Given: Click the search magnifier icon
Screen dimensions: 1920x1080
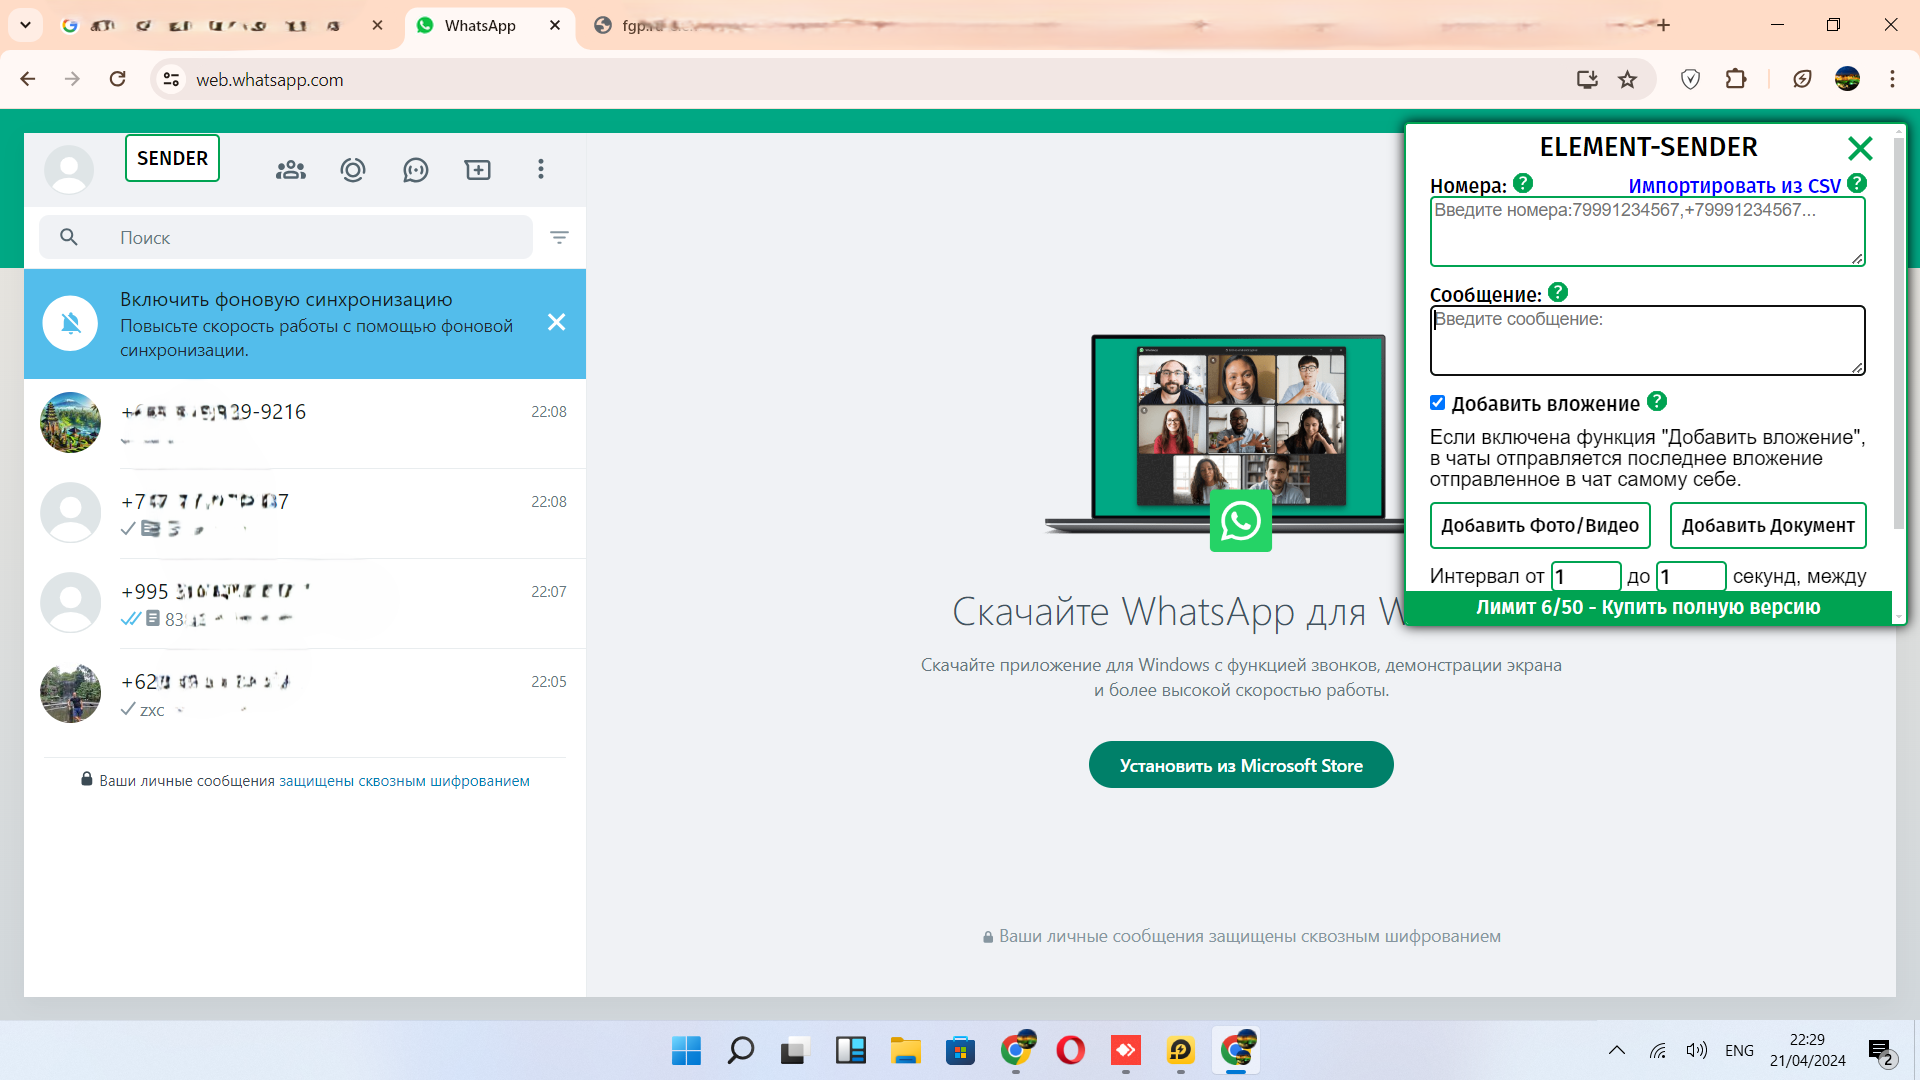Looking at the screenshot, I should (x=69, y=237).
